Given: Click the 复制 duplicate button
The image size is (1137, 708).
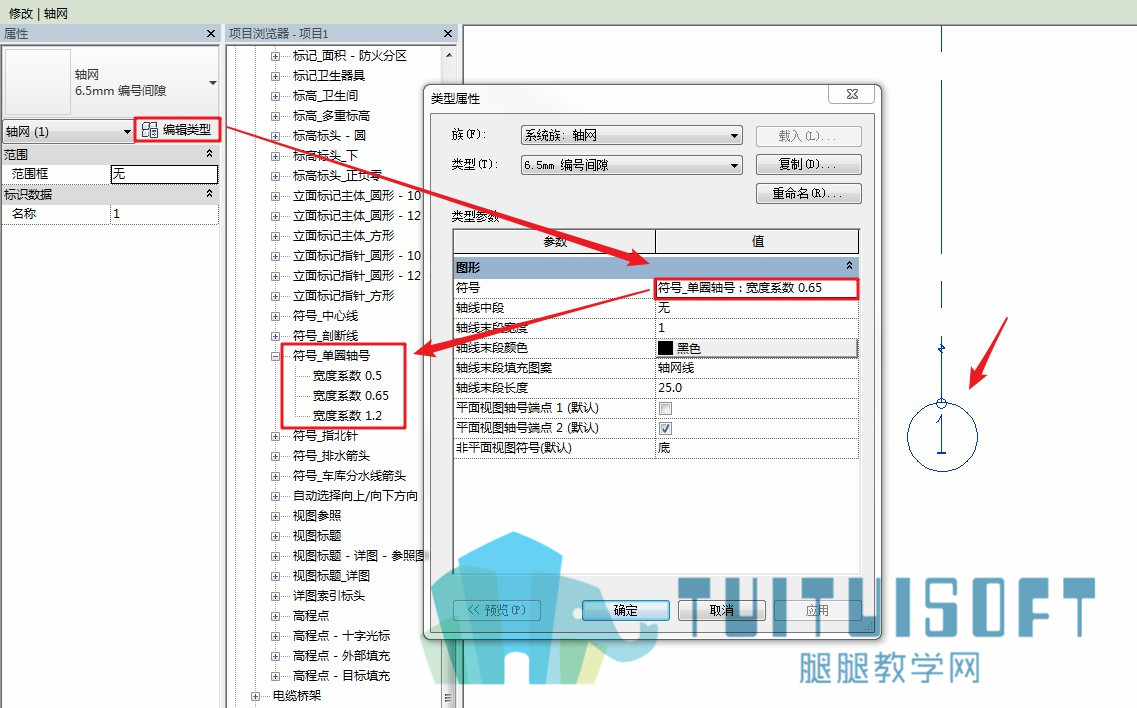Looking at the screenshot, I should [x=809, y=165].
